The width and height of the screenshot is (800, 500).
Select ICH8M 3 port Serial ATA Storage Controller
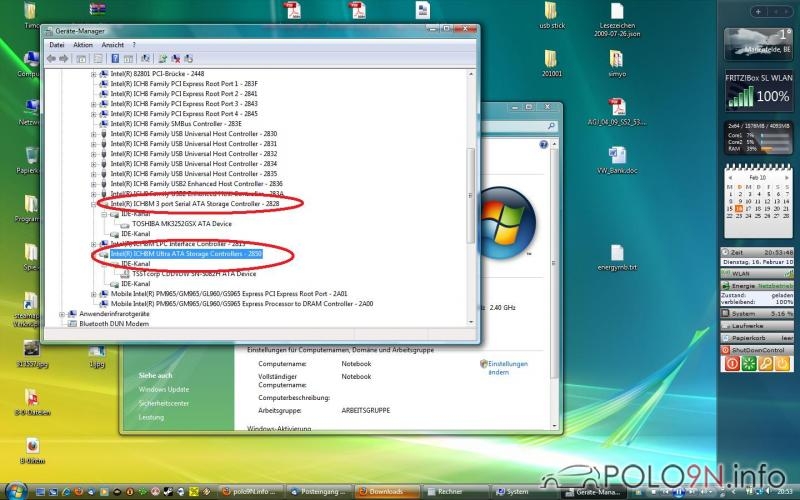(x=195, y=204)
